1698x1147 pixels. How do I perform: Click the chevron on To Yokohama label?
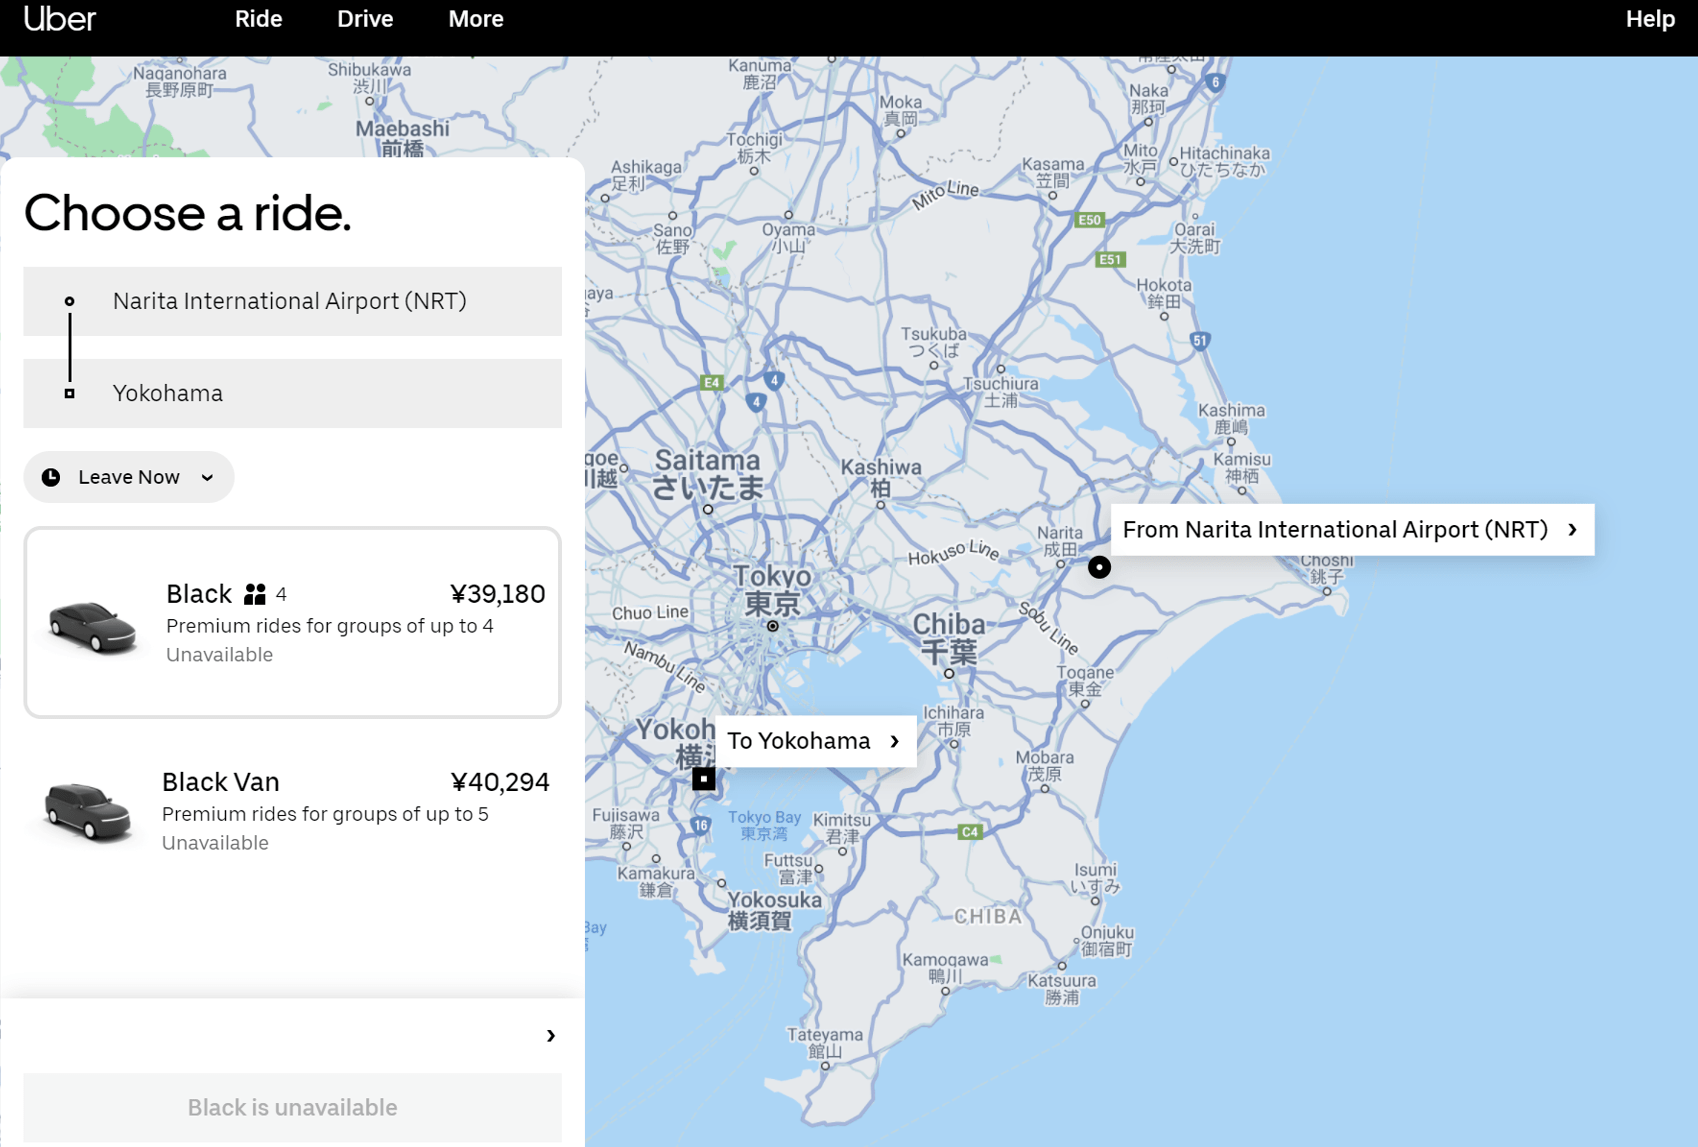click(x=894, y=741)
